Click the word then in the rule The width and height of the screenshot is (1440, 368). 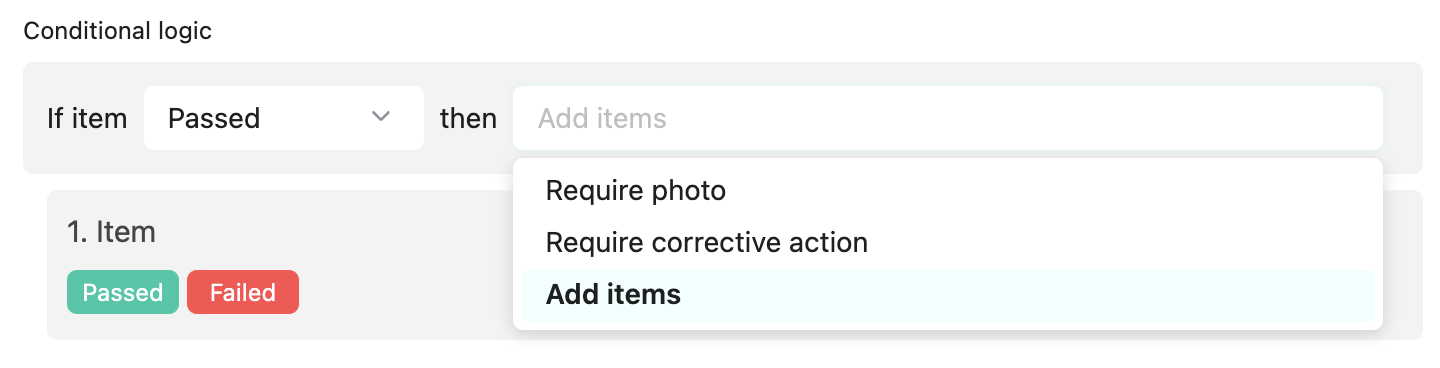(x=468, y=118)
